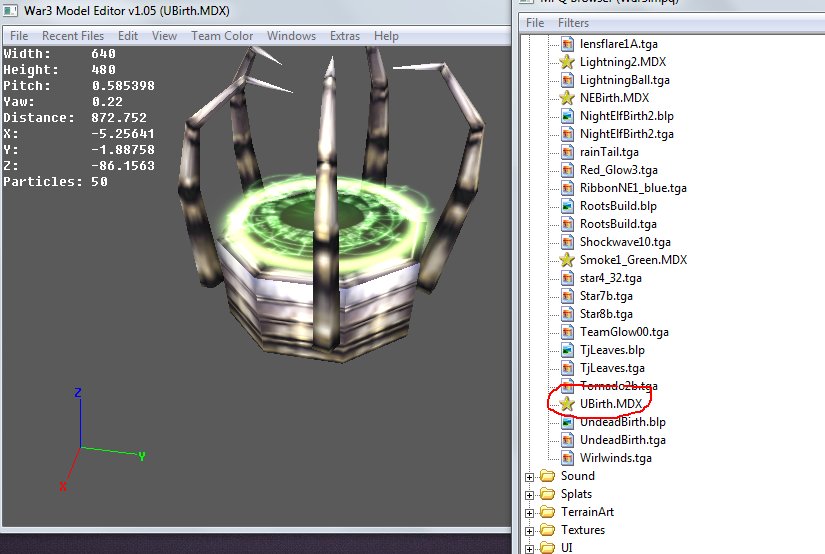The height and width of the screenshot is (554, 825).
Task: Click the Wirlwinds.tga file icon
Action: click(567, 458)
